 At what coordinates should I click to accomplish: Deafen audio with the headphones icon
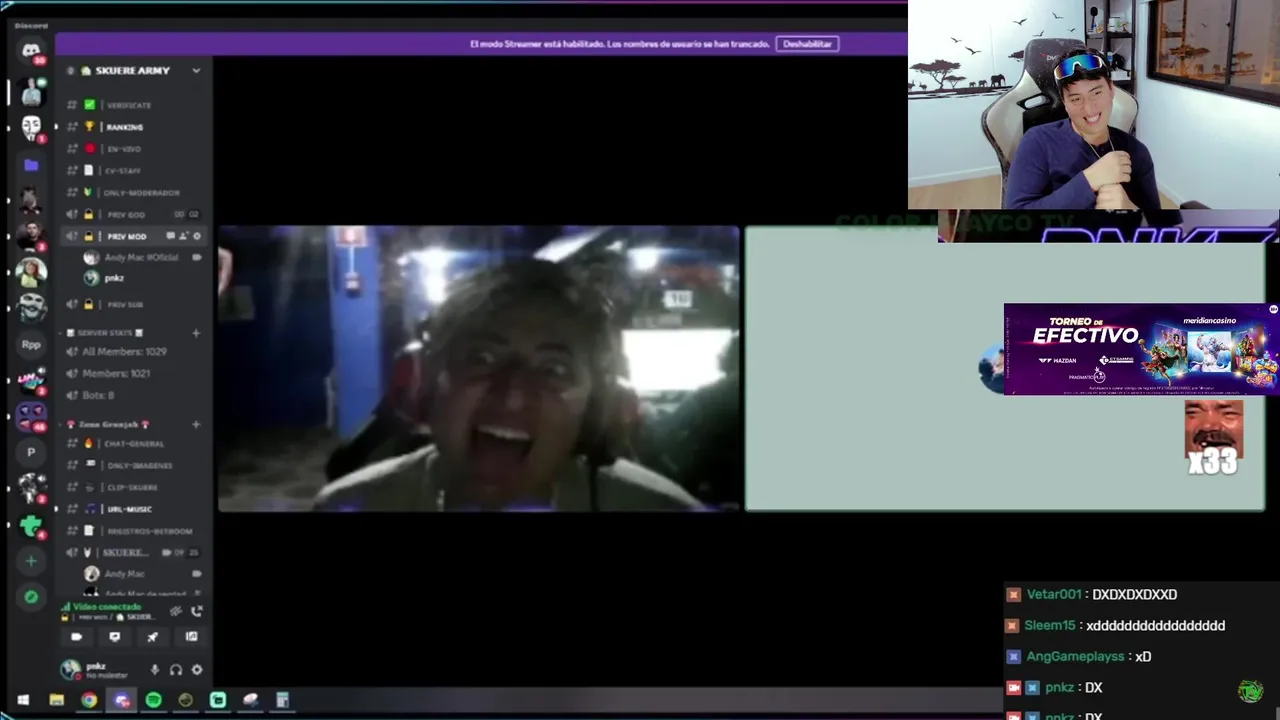click(x=176, y=670)
